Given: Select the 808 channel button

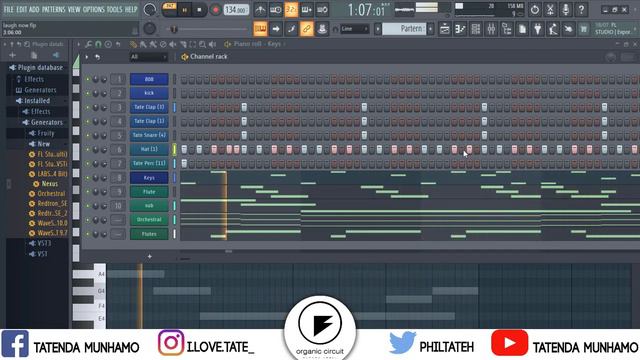Looking at the screenshot, I should pos(149,79).
